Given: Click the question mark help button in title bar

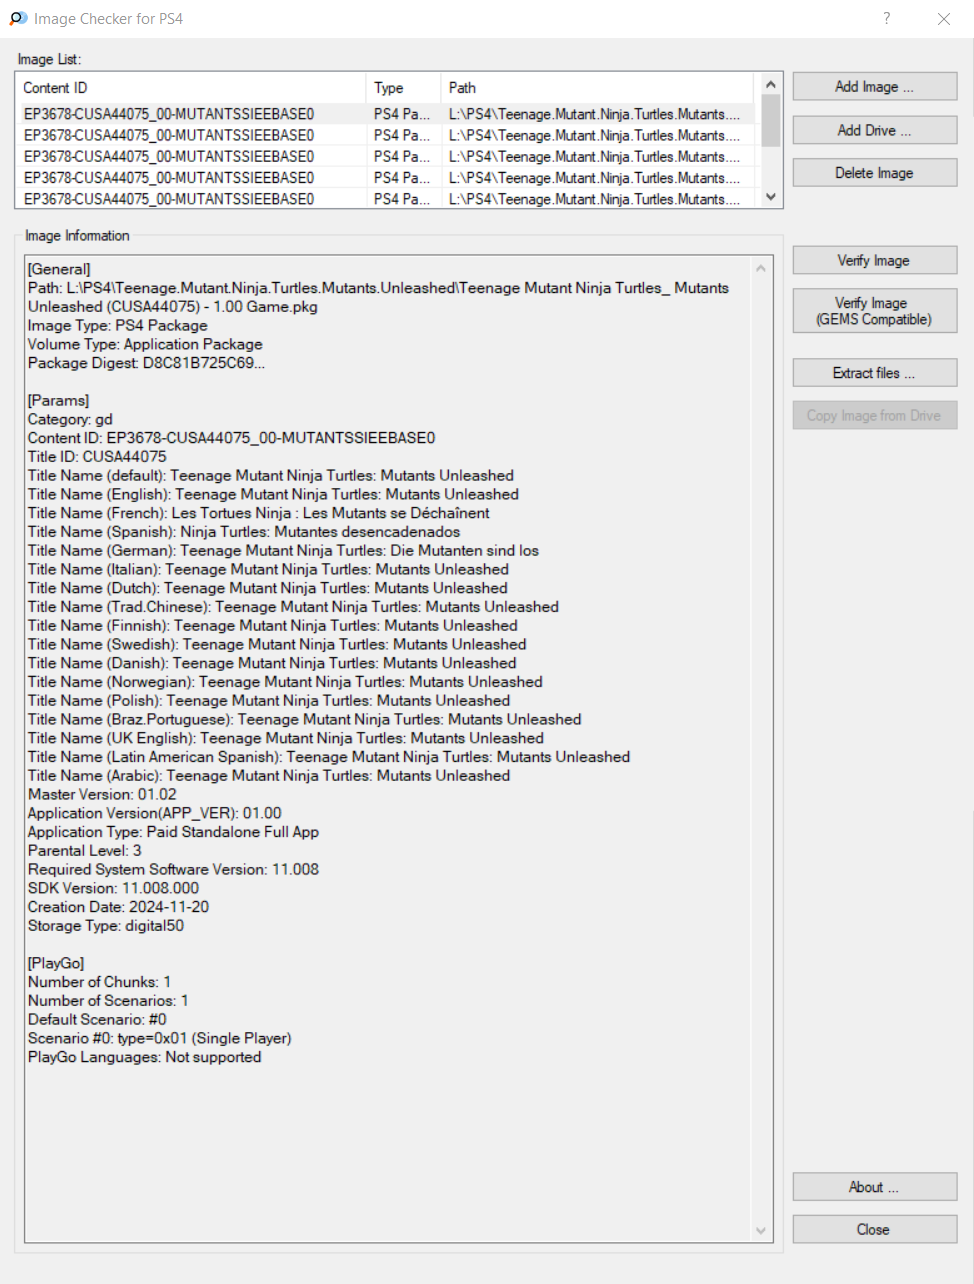Looking at the screenshot, I should [886, 18].
